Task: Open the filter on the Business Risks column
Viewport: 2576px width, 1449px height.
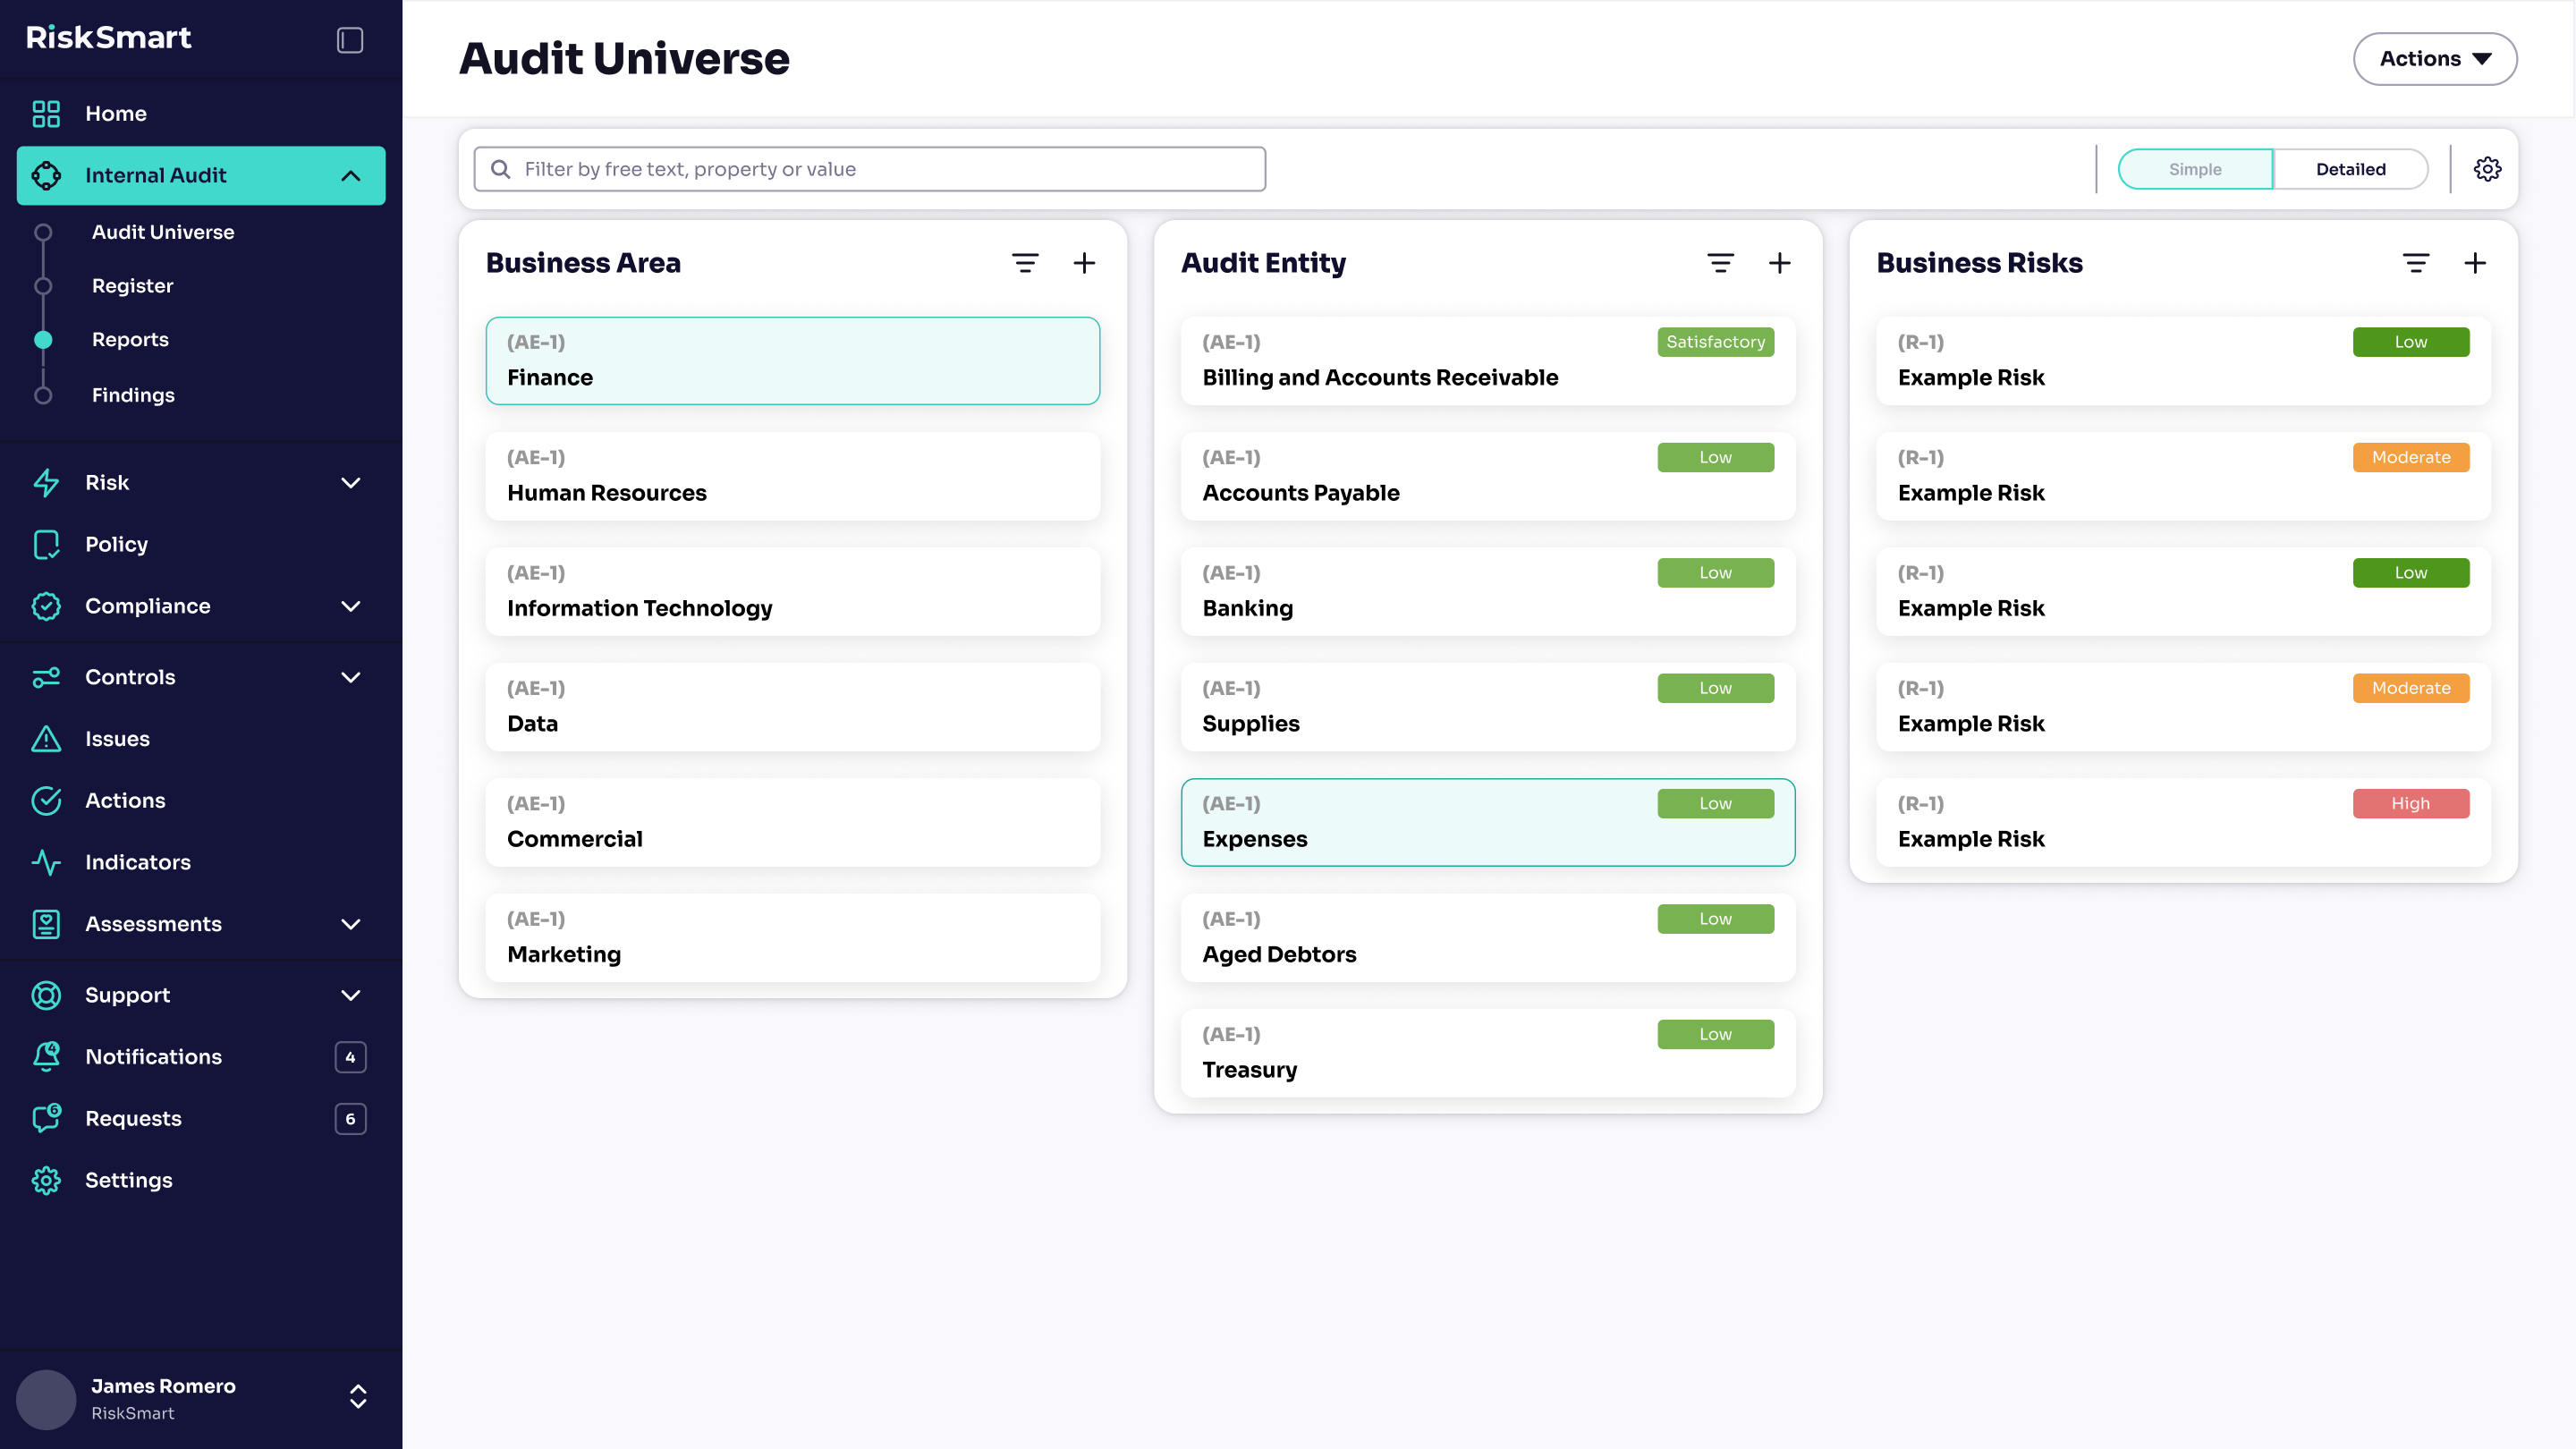Action: [x=2415, y=262]
